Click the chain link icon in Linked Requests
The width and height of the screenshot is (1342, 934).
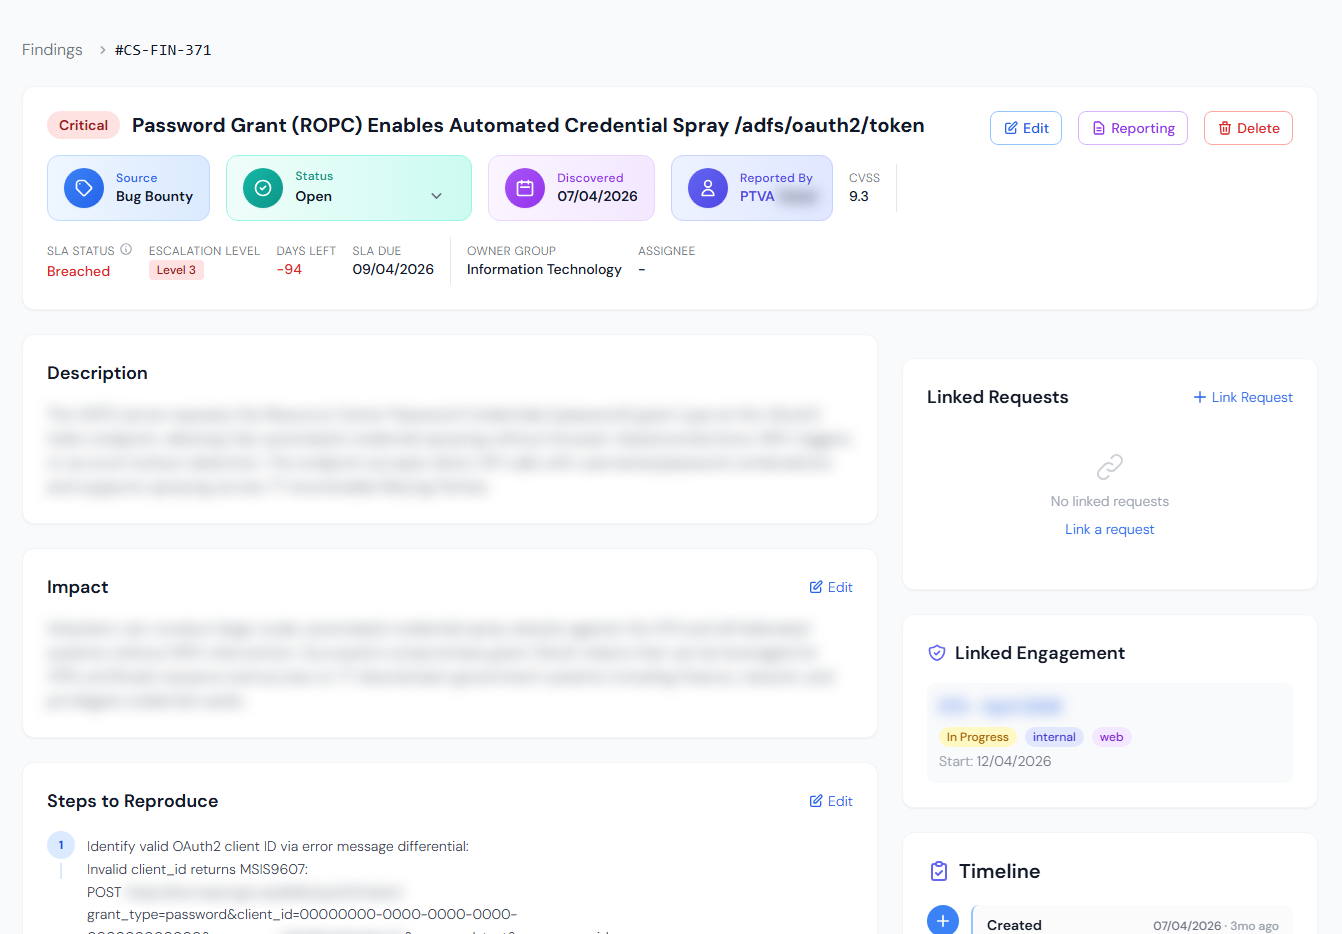coord(1110,467)
